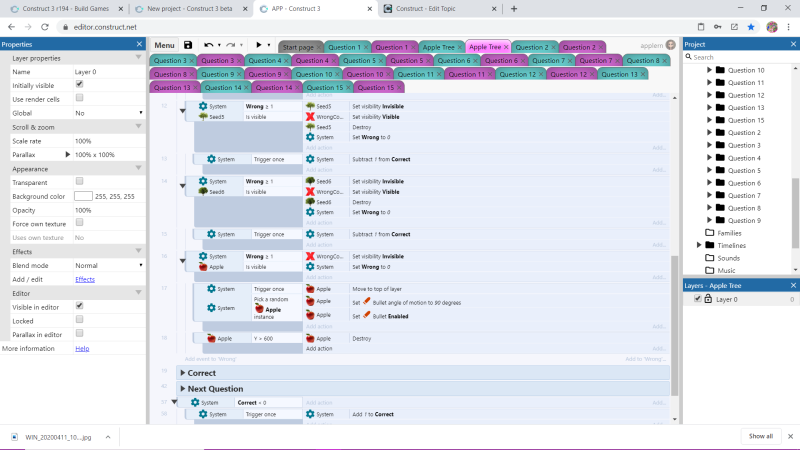
Task: Open the preview options dropdown arrow
Action: tap(269, 45)
